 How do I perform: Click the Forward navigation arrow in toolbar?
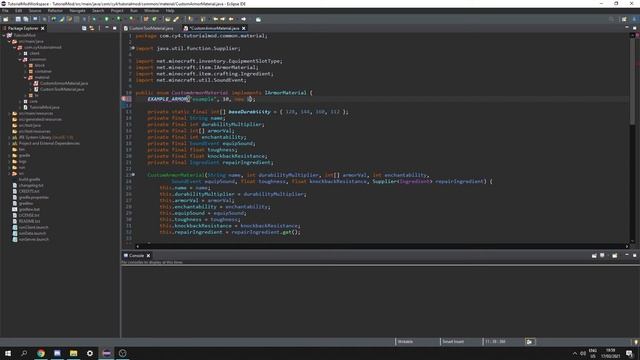(x=244, y=19)
